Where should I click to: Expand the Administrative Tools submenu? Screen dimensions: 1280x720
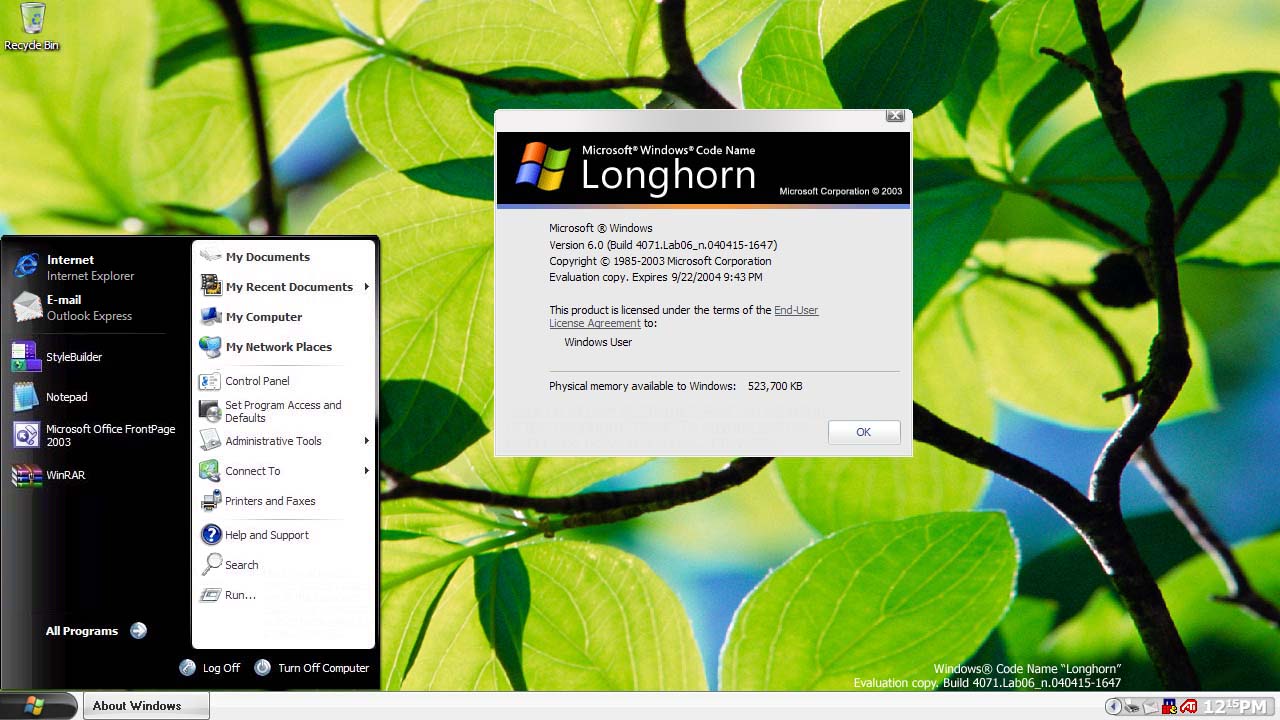coord(272,441)
